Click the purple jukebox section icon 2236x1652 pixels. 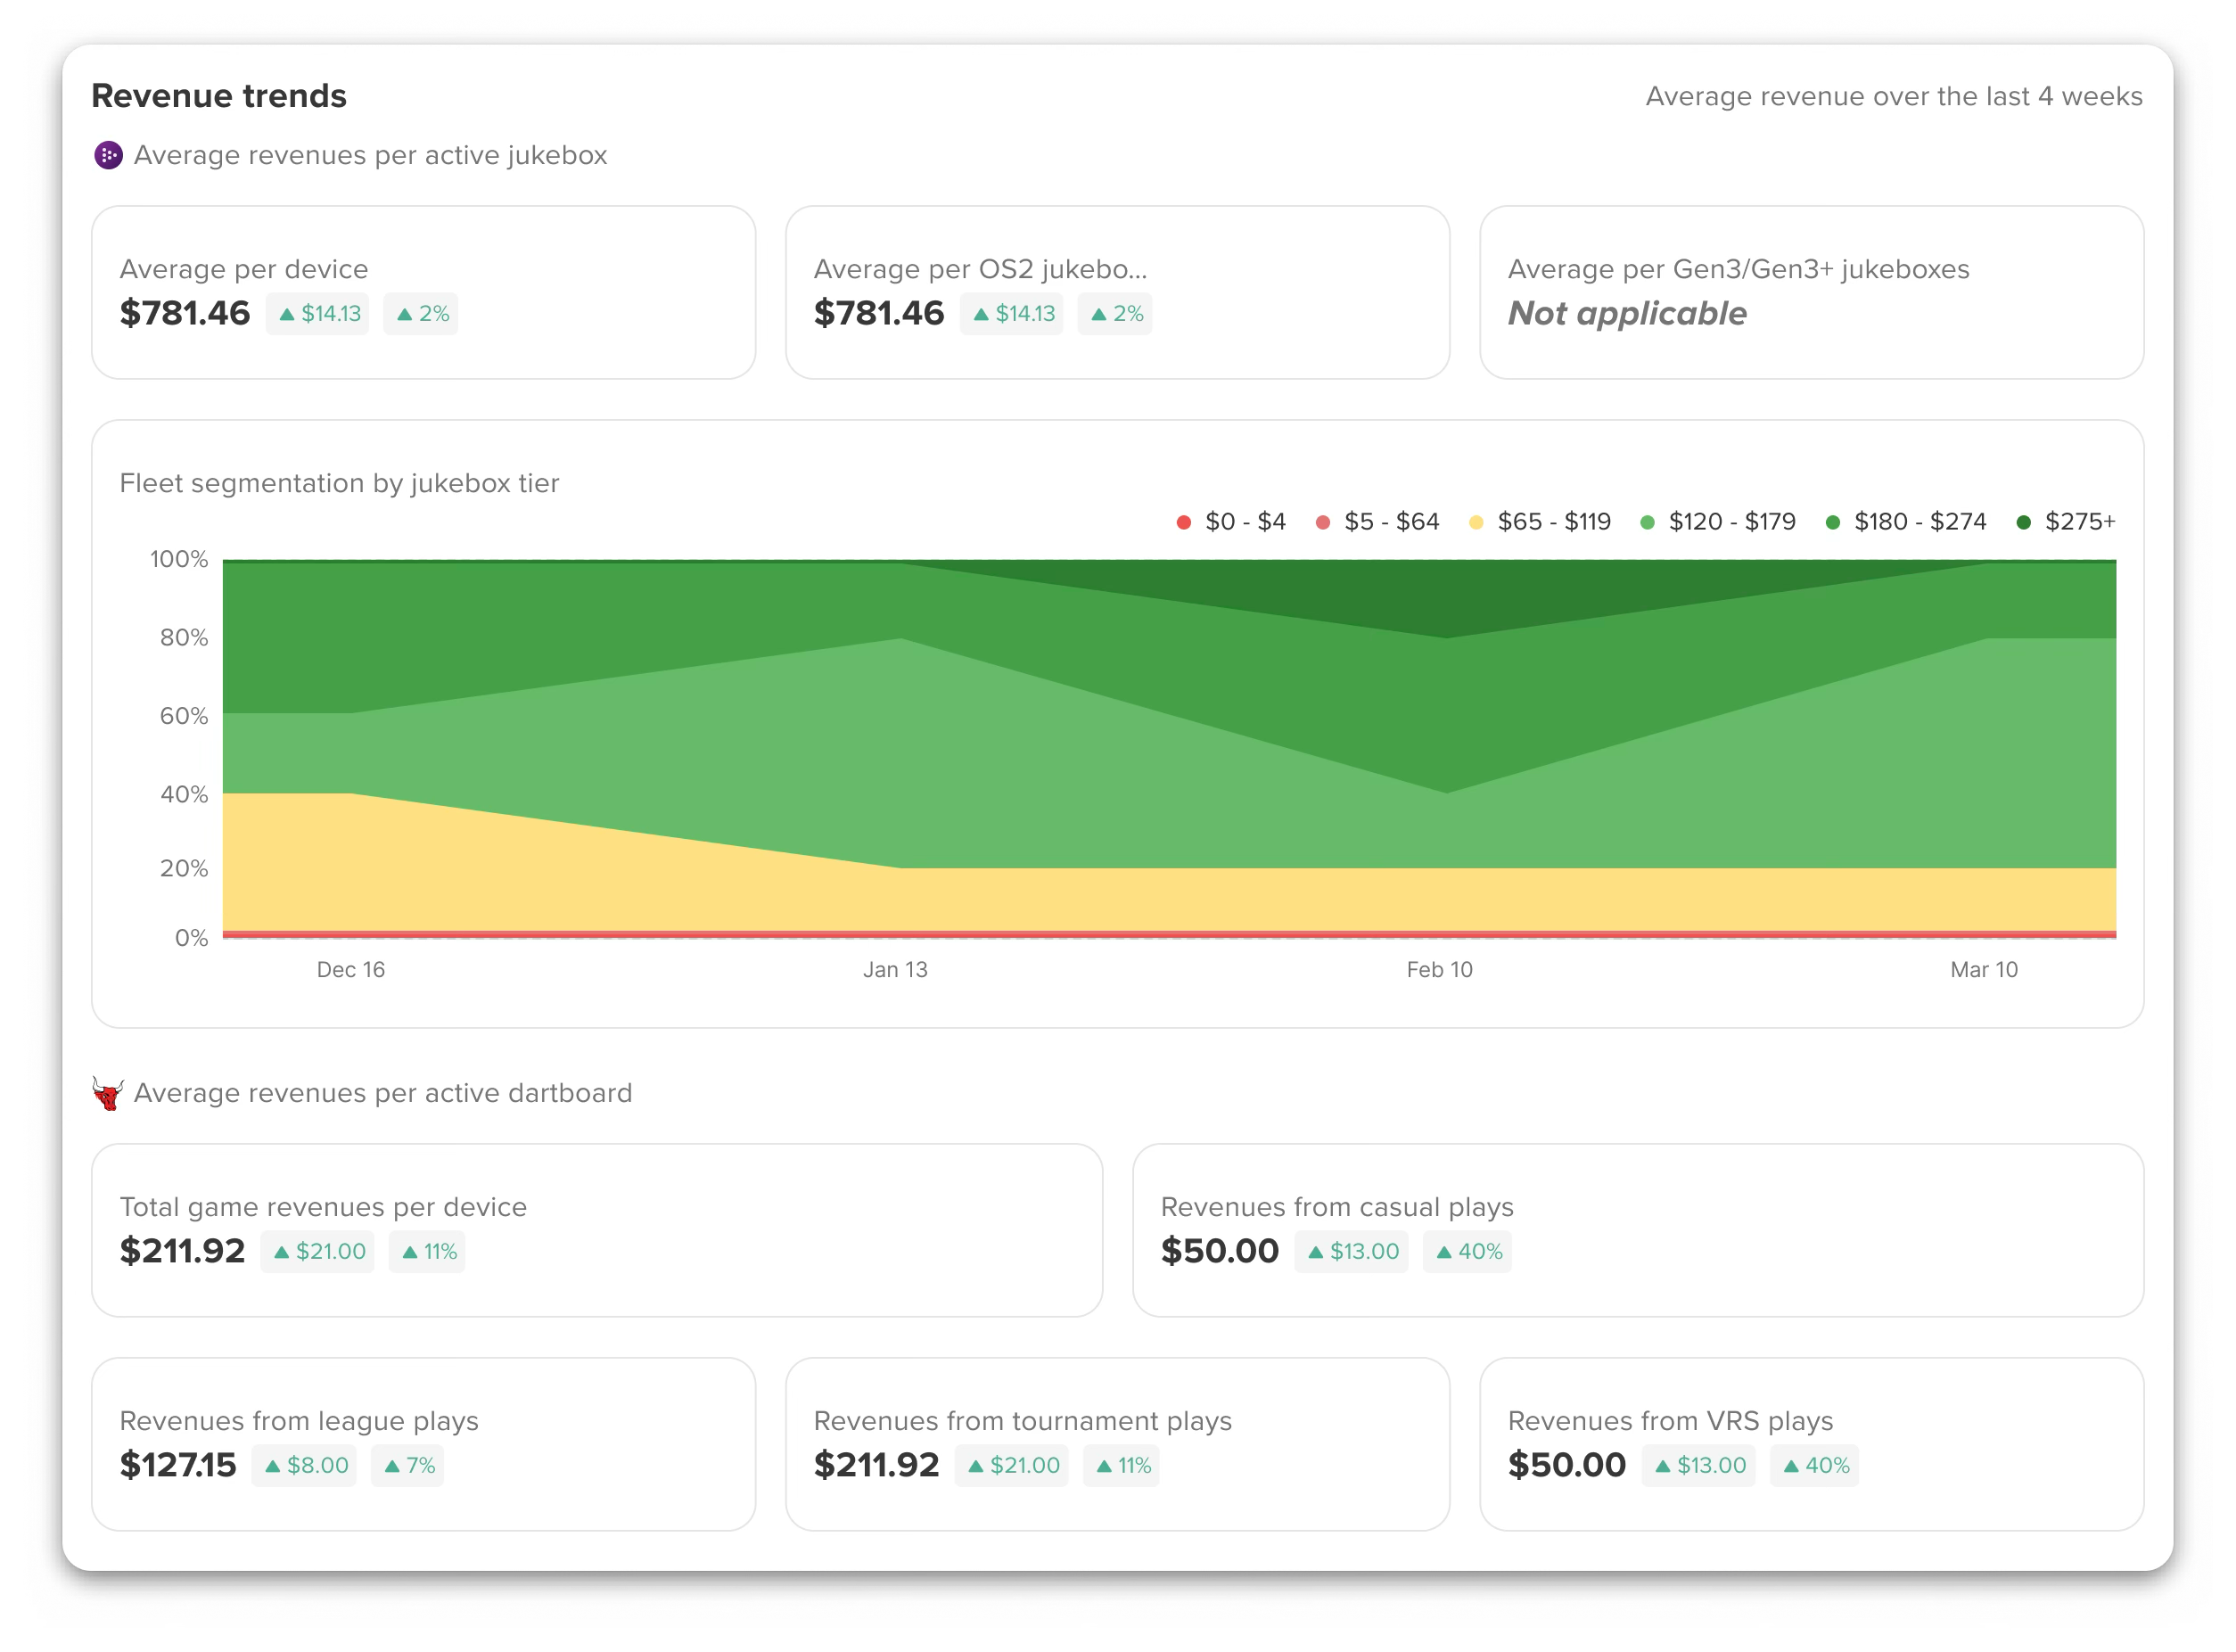108,155
